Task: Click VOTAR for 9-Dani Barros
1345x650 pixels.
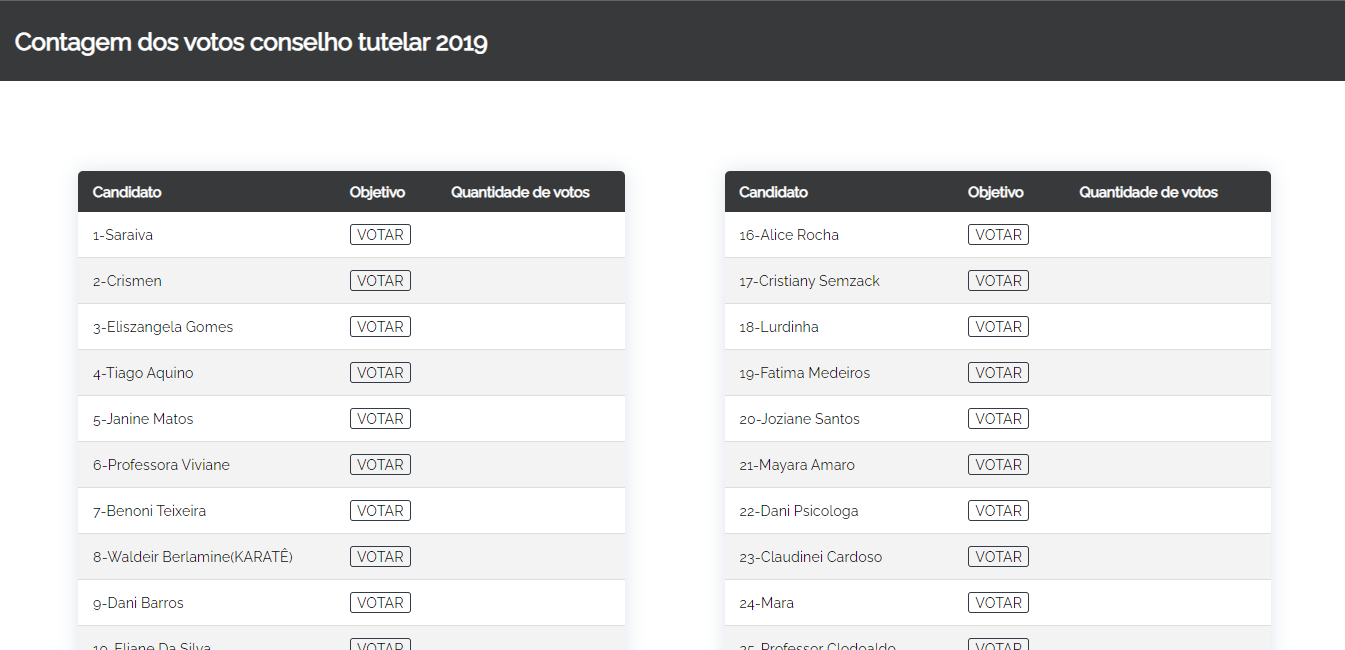Action: pos(380,603)
